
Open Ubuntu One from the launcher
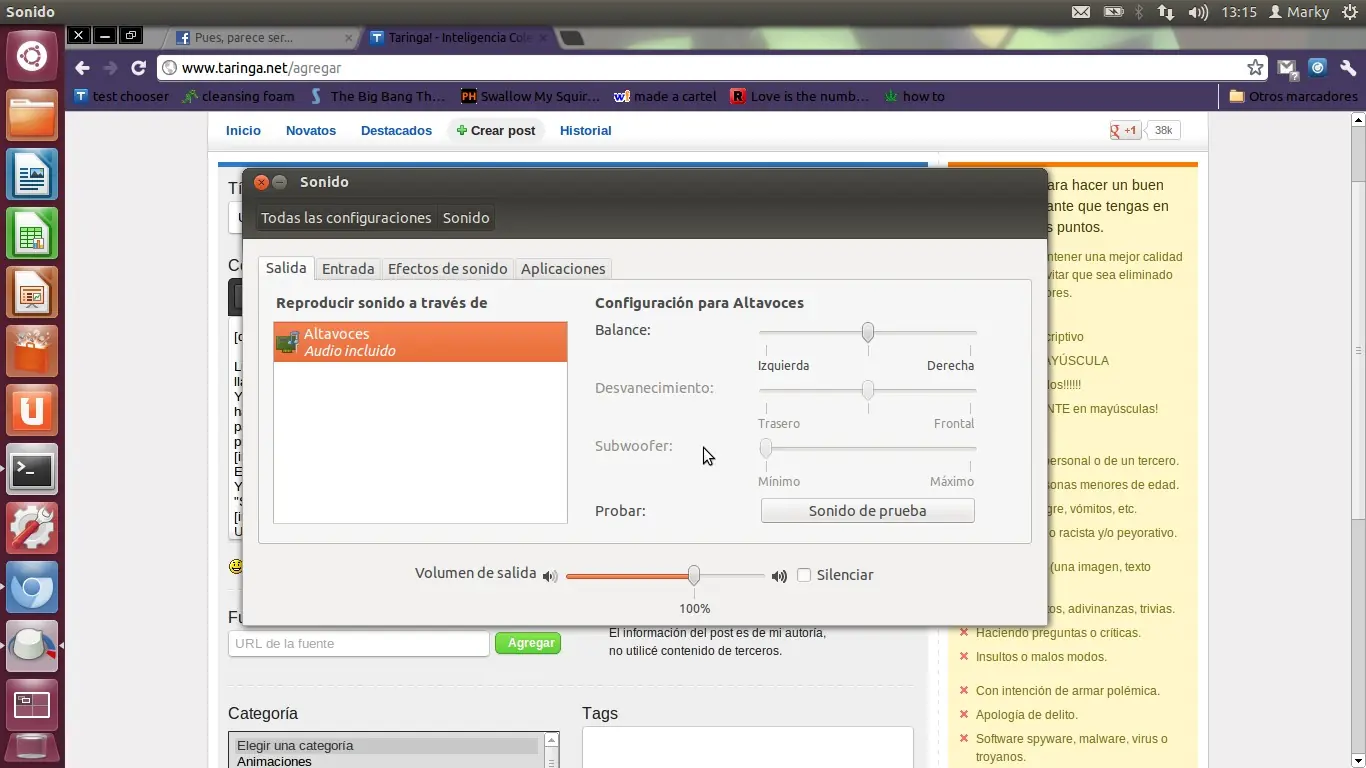(32, 410)
